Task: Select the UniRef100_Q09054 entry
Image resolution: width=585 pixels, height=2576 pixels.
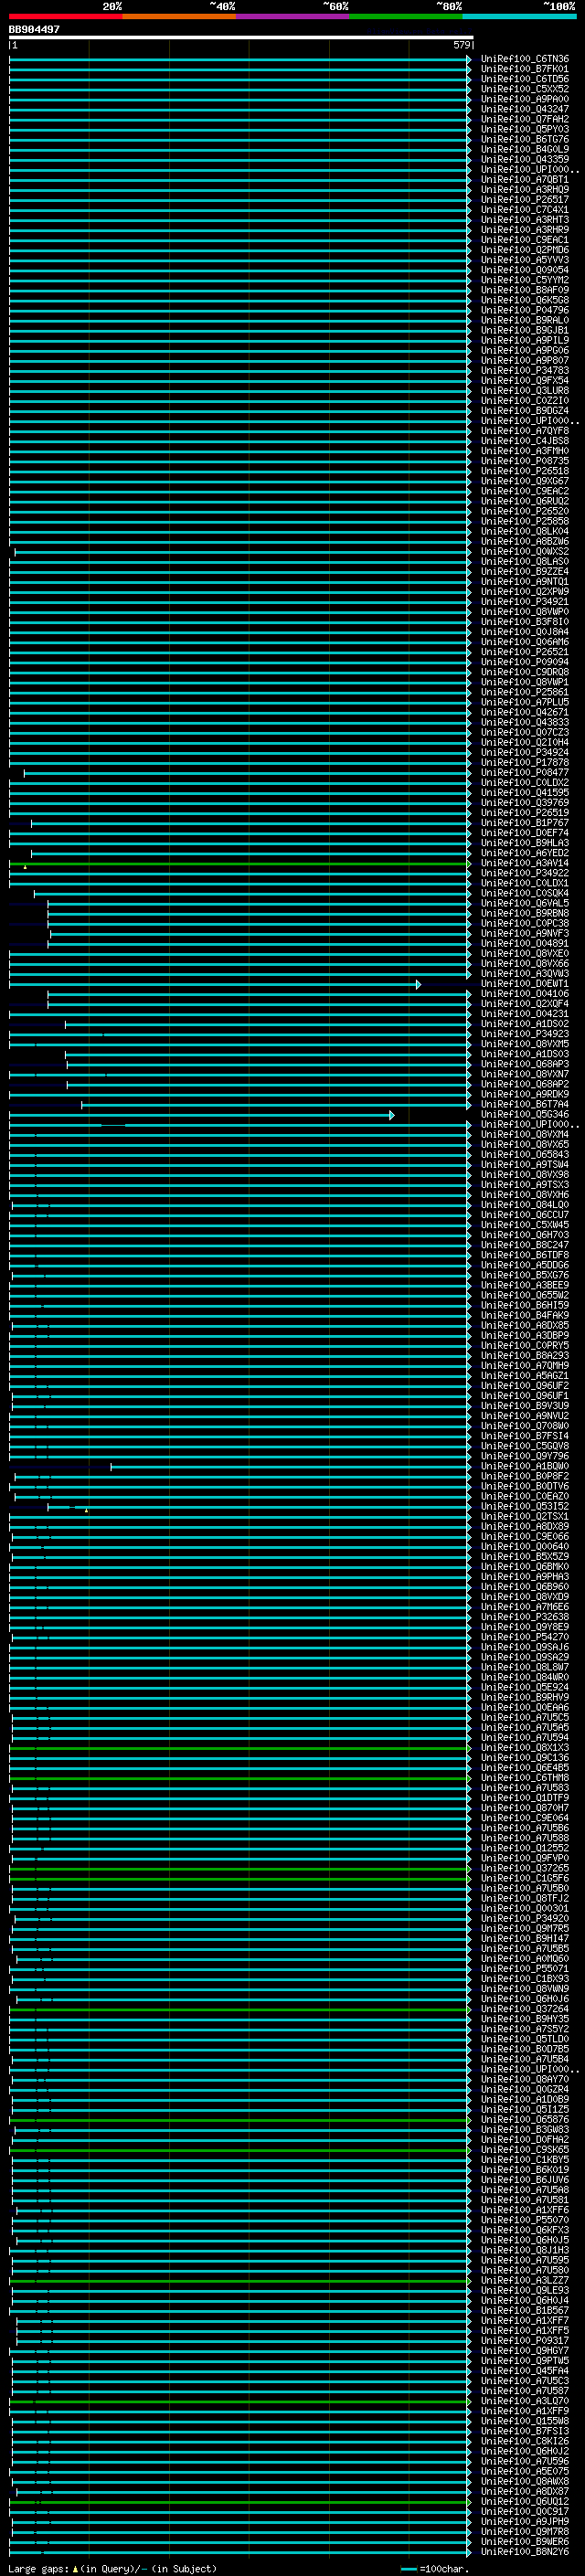Action: click(525, 270)
